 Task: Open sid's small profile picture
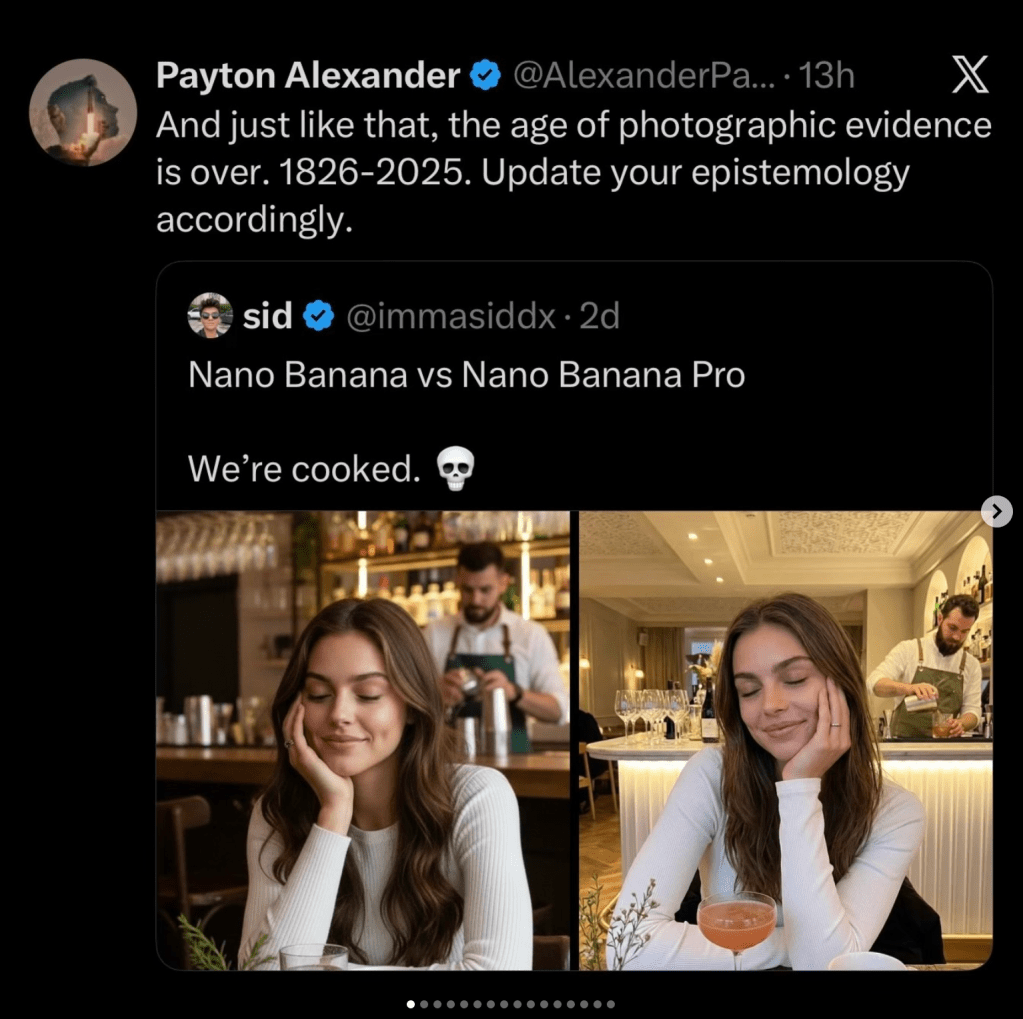tap(210, 316)
